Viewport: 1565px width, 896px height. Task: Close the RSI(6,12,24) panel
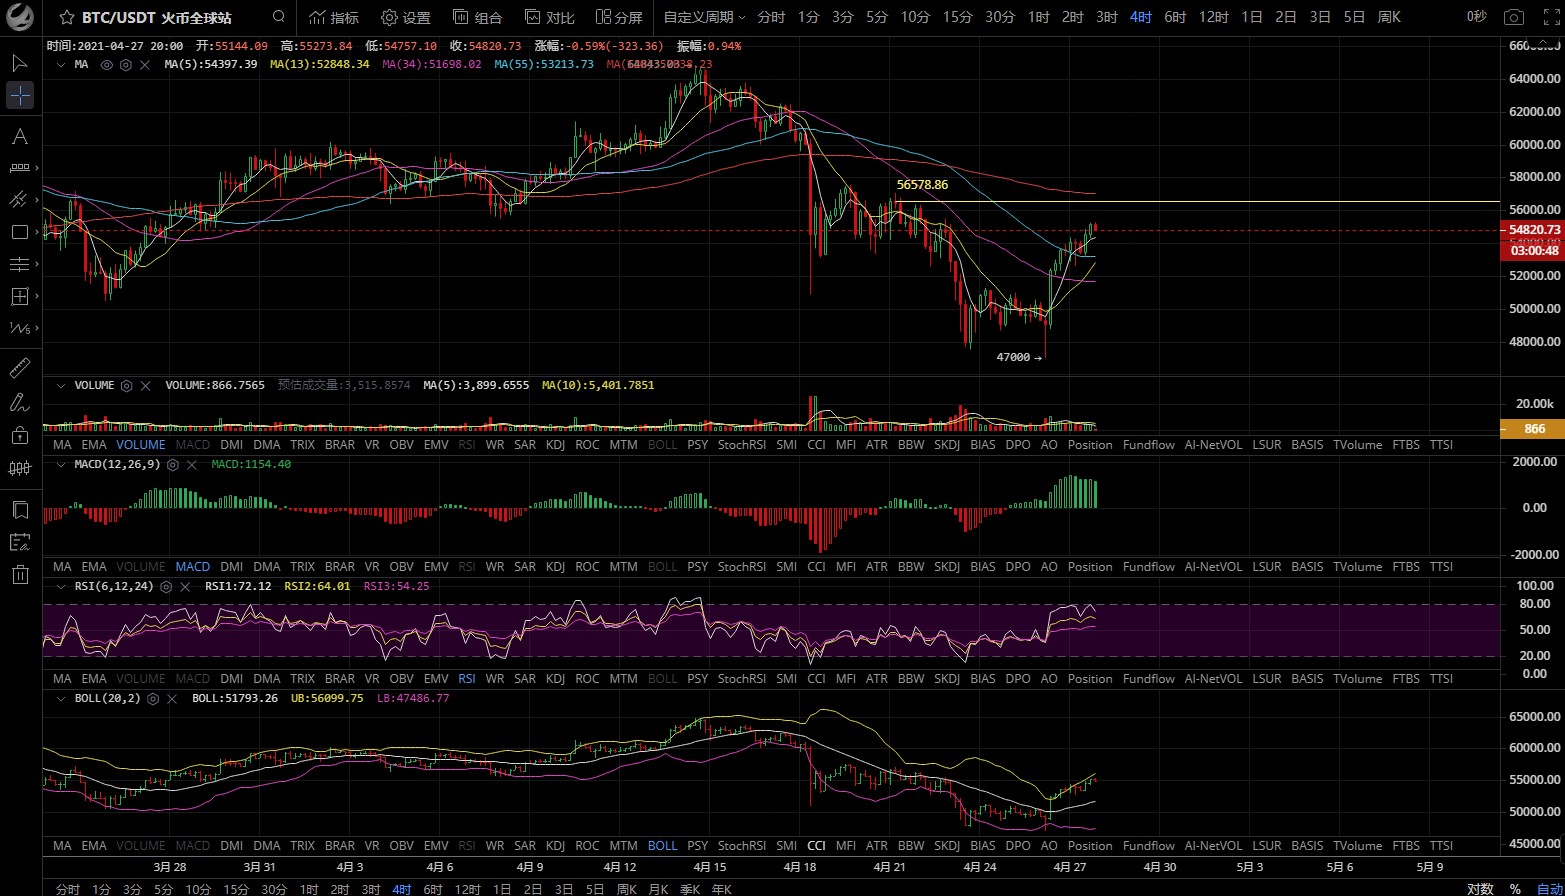point(185,586)
